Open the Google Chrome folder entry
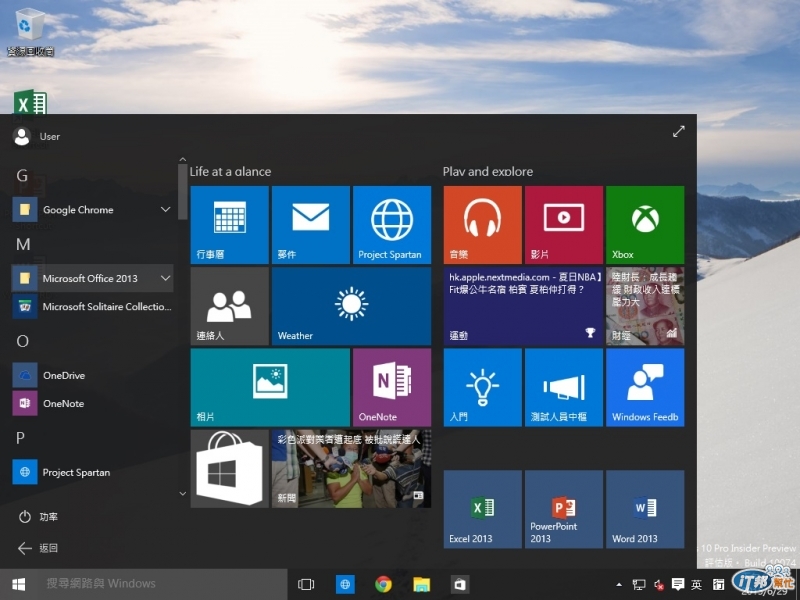The height and width of the screenshot is (600, 800). [x=92, y=210]
